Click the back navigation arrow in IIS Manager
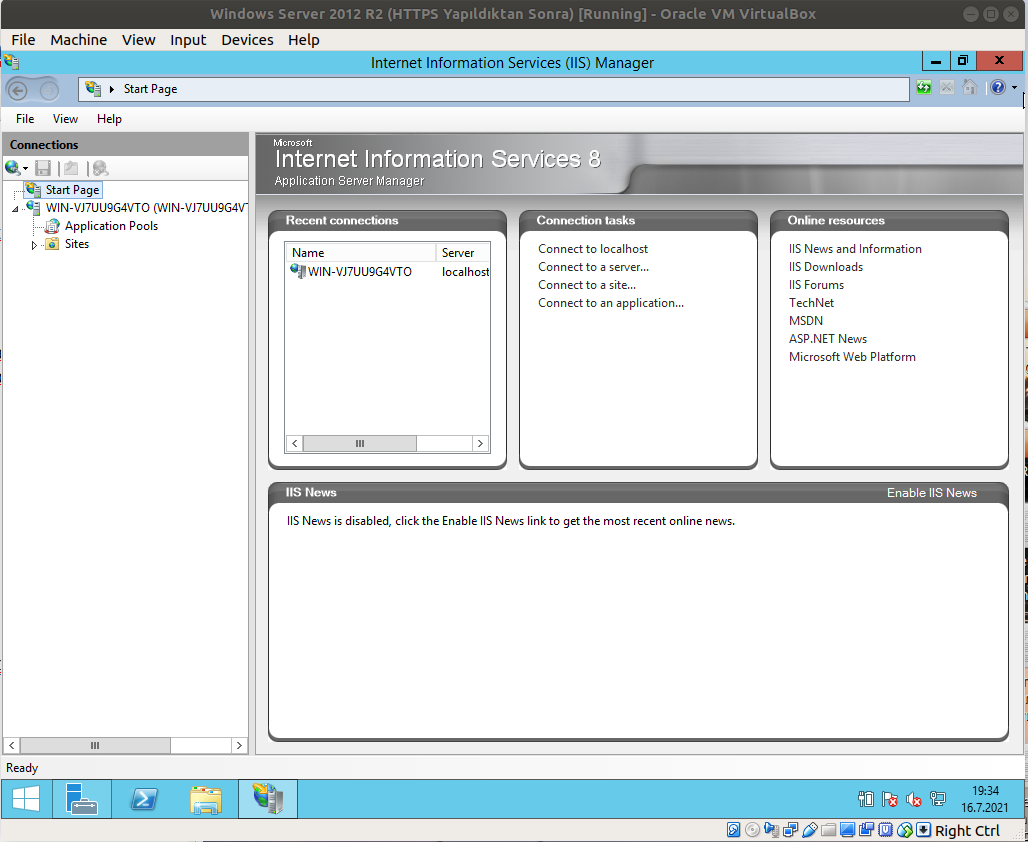The height and width of the screenshot is (842, 1028). pyautogui.click(x=18, y=90)
